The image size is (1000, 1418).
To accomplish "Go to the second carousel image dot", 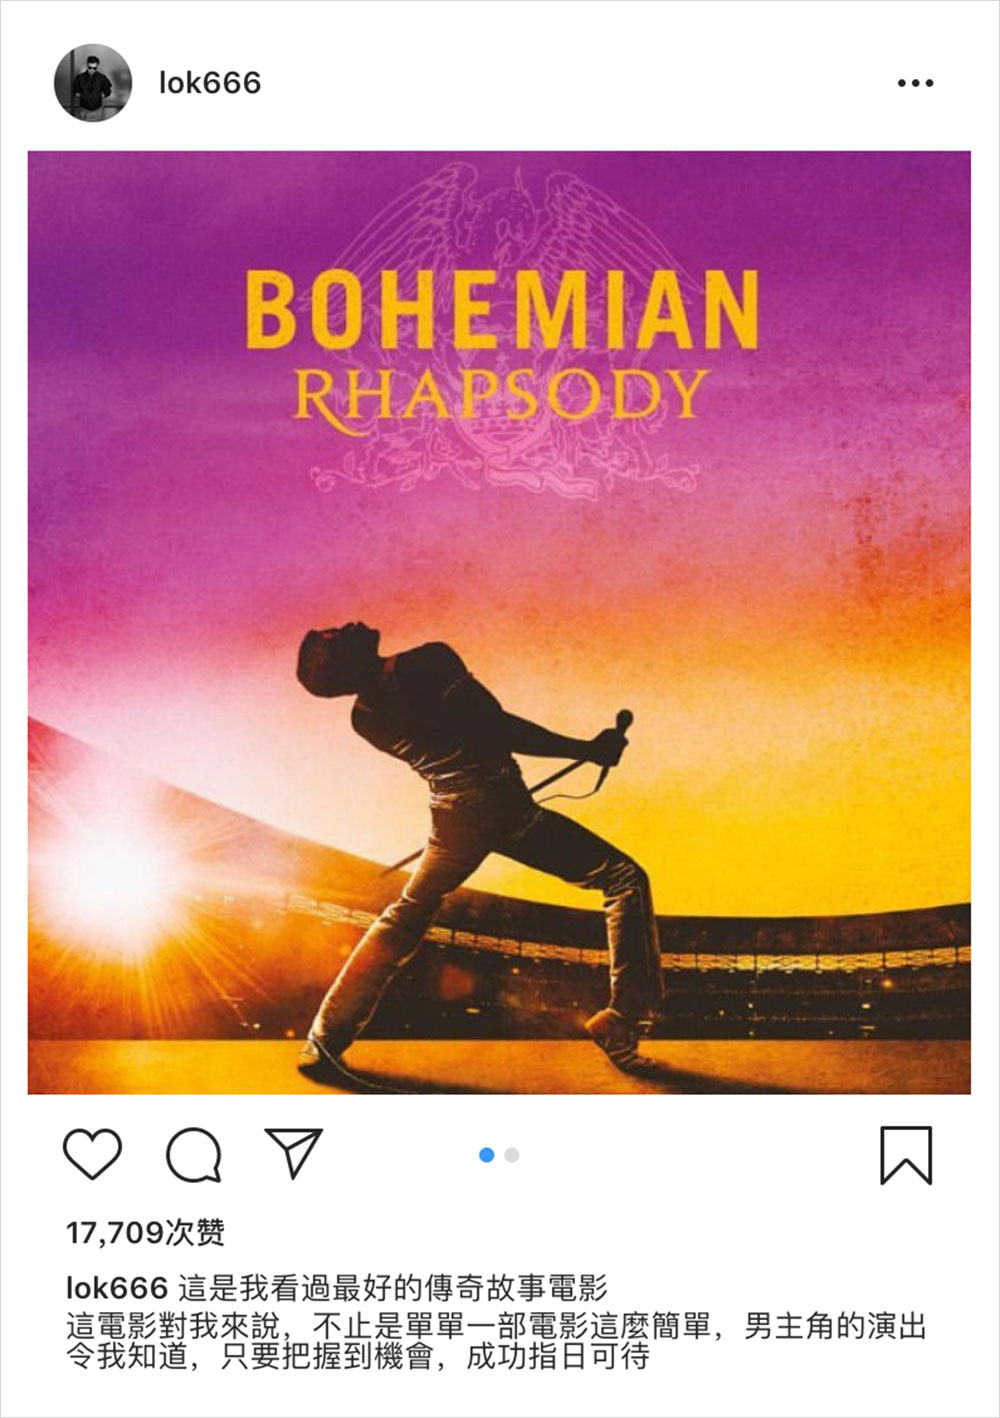I will [512, 1155].
